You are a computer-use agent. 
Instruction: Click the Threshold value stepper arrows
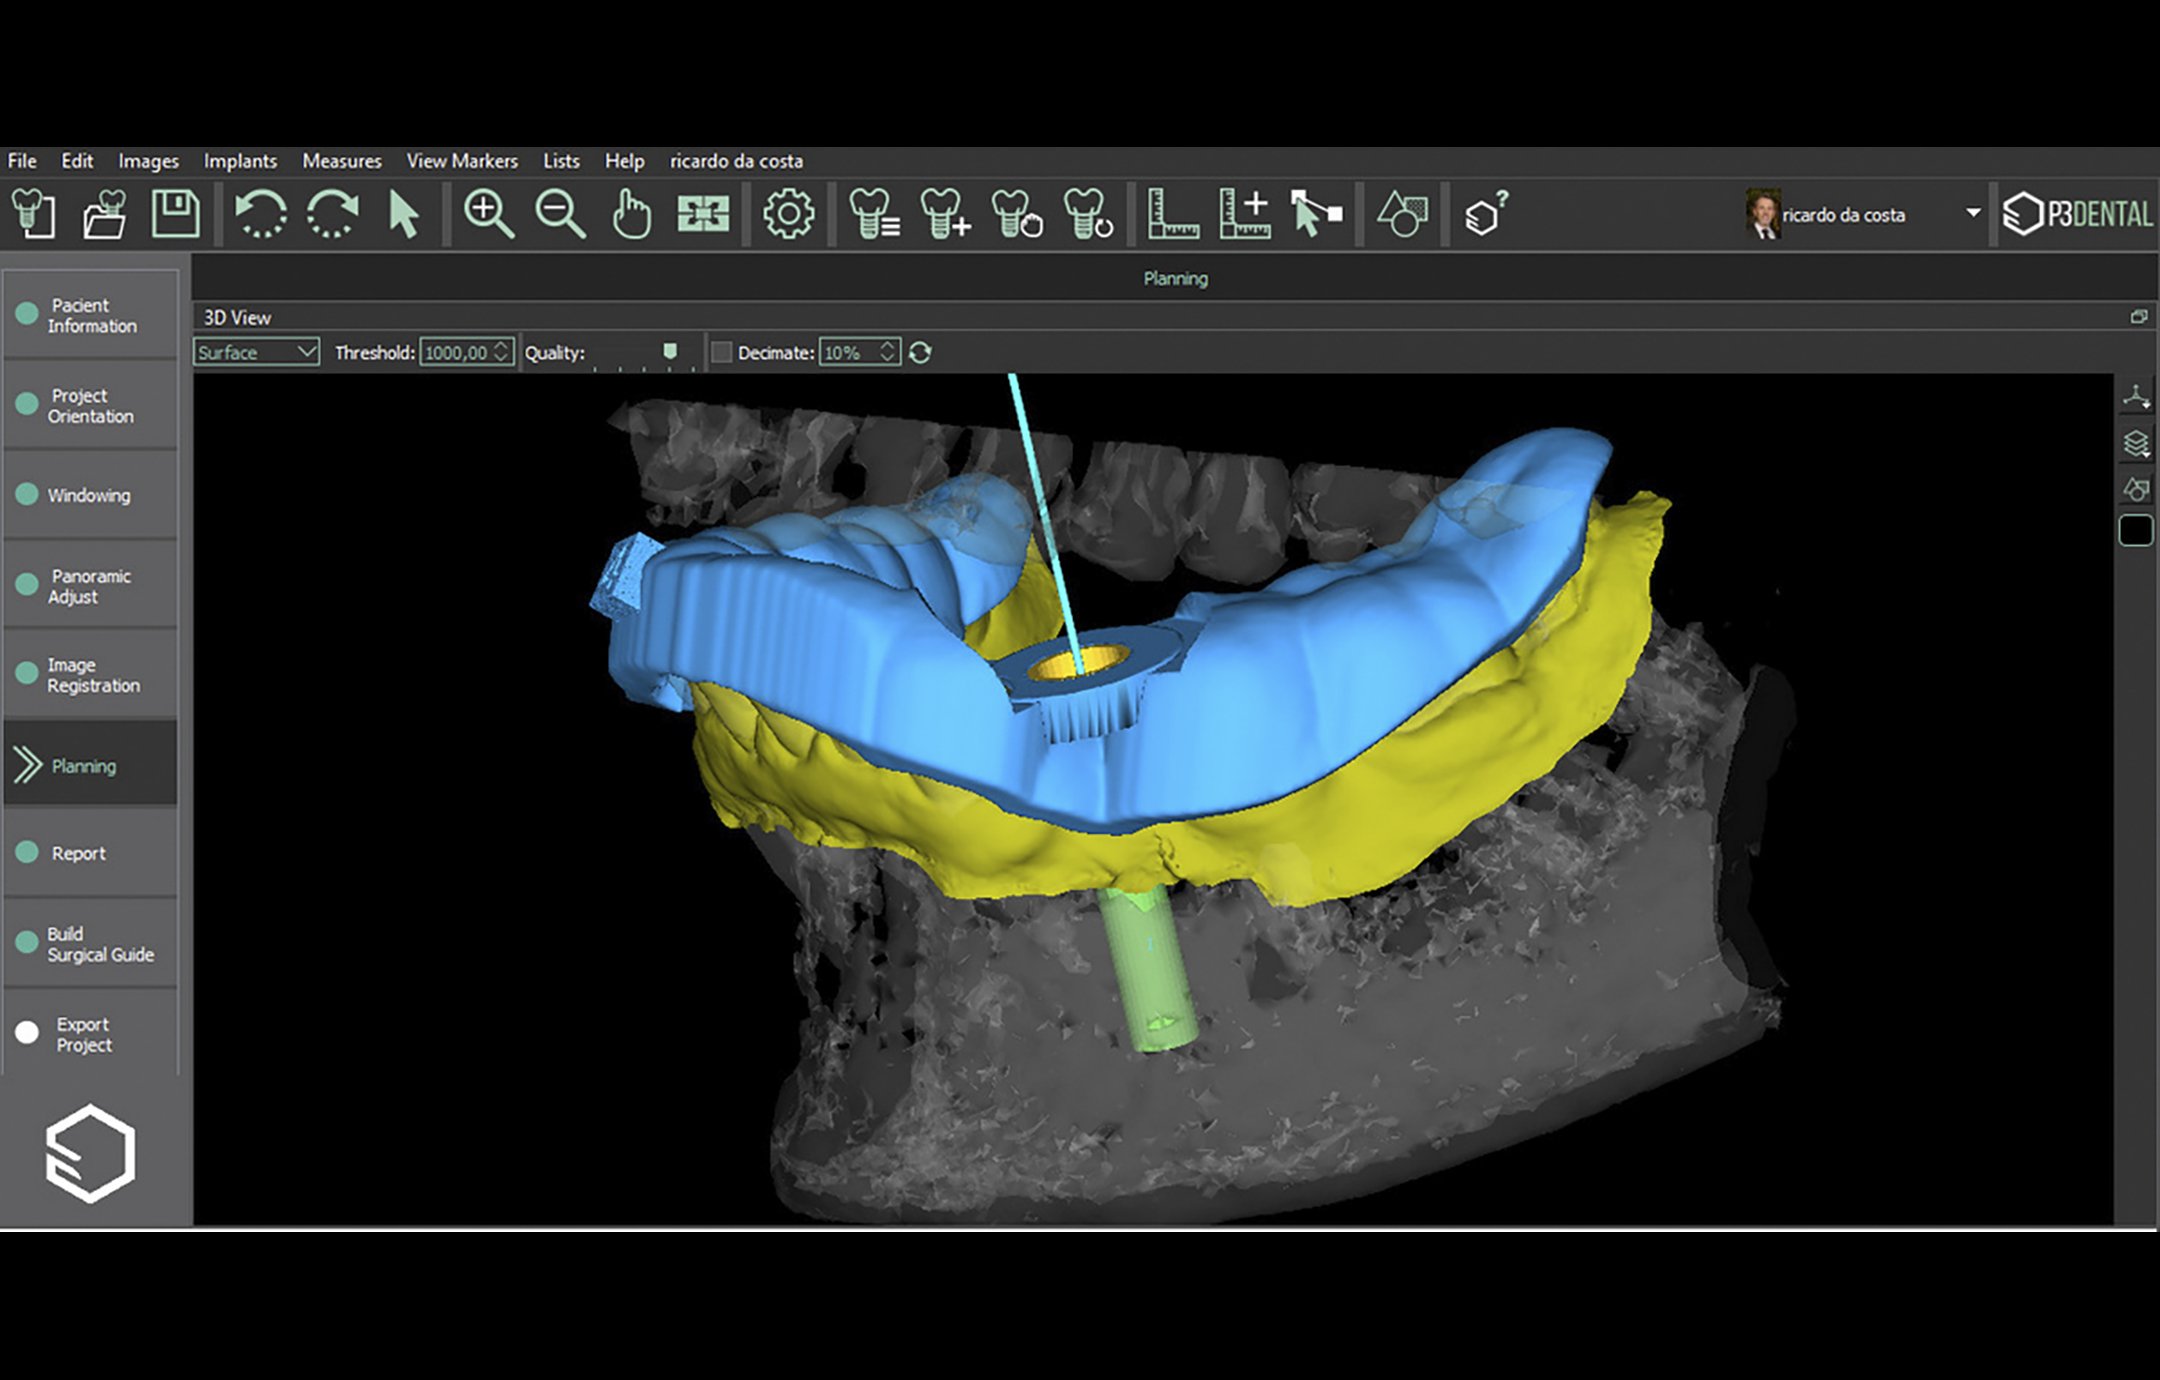(502, 352)
